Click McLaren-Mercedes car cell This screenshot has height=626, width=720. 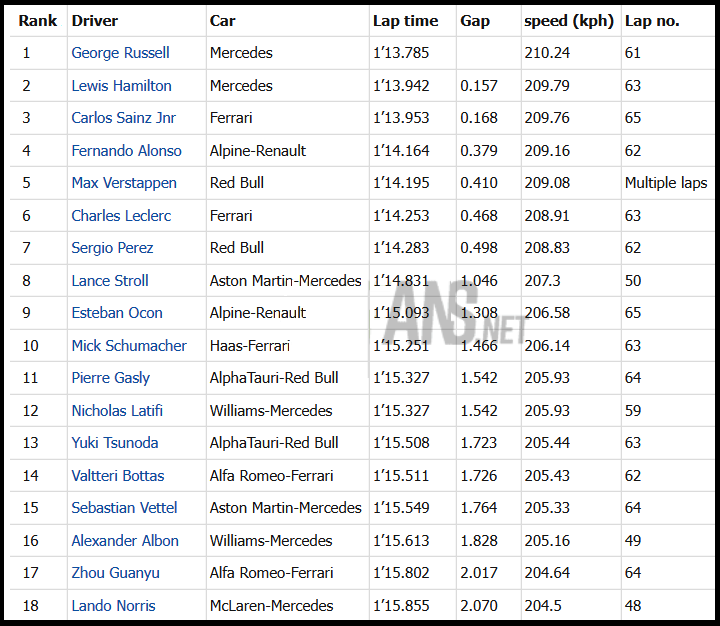click(271, 606)
